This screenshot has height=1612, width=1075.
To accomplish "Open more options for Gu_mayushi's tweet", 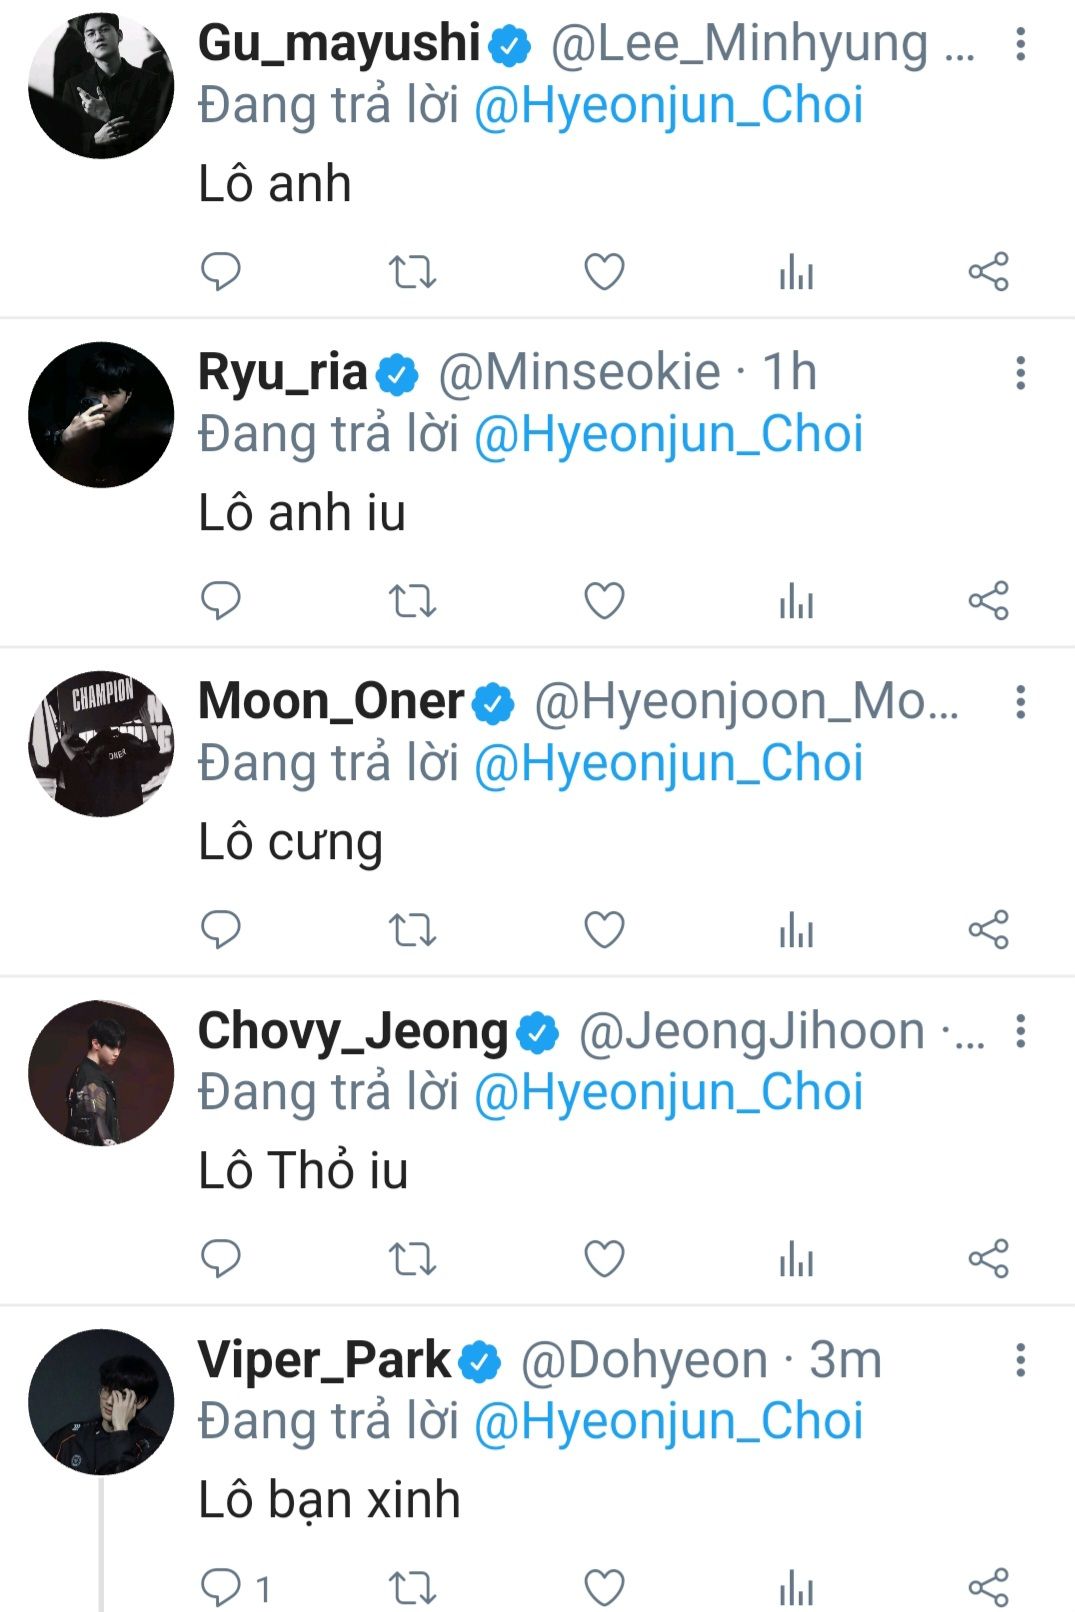I will click(x=1020, y=44).
